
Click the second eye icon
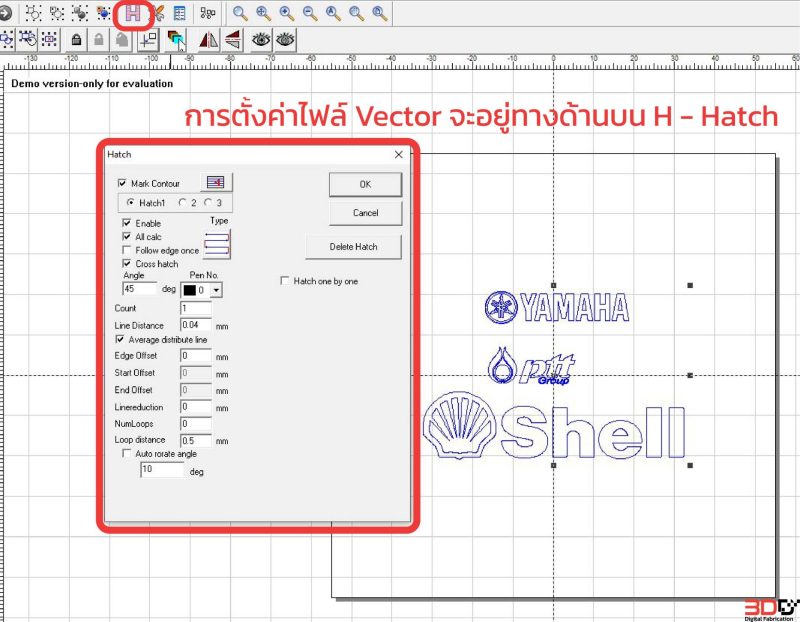pos(285,39)
